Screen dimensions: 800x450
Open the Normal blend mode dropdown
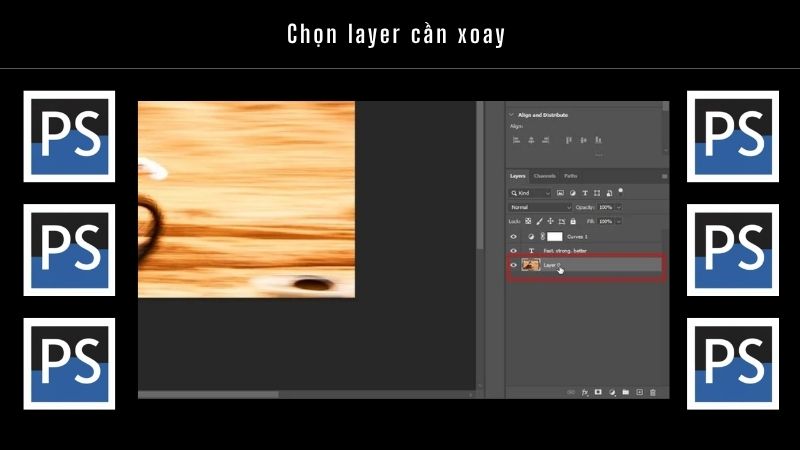(540, 207)
